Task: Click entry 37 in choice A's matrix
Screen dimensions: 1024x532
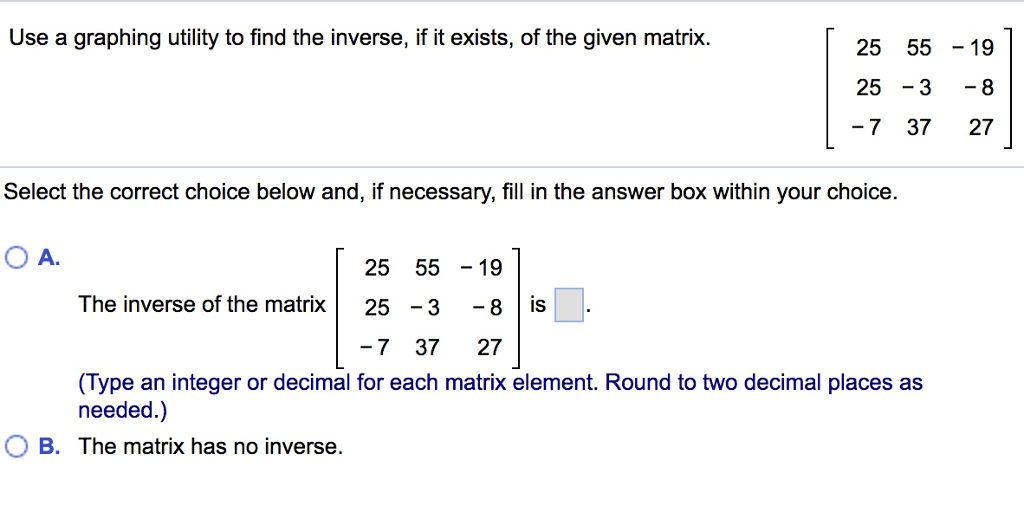Action: (x=427, y=347)
